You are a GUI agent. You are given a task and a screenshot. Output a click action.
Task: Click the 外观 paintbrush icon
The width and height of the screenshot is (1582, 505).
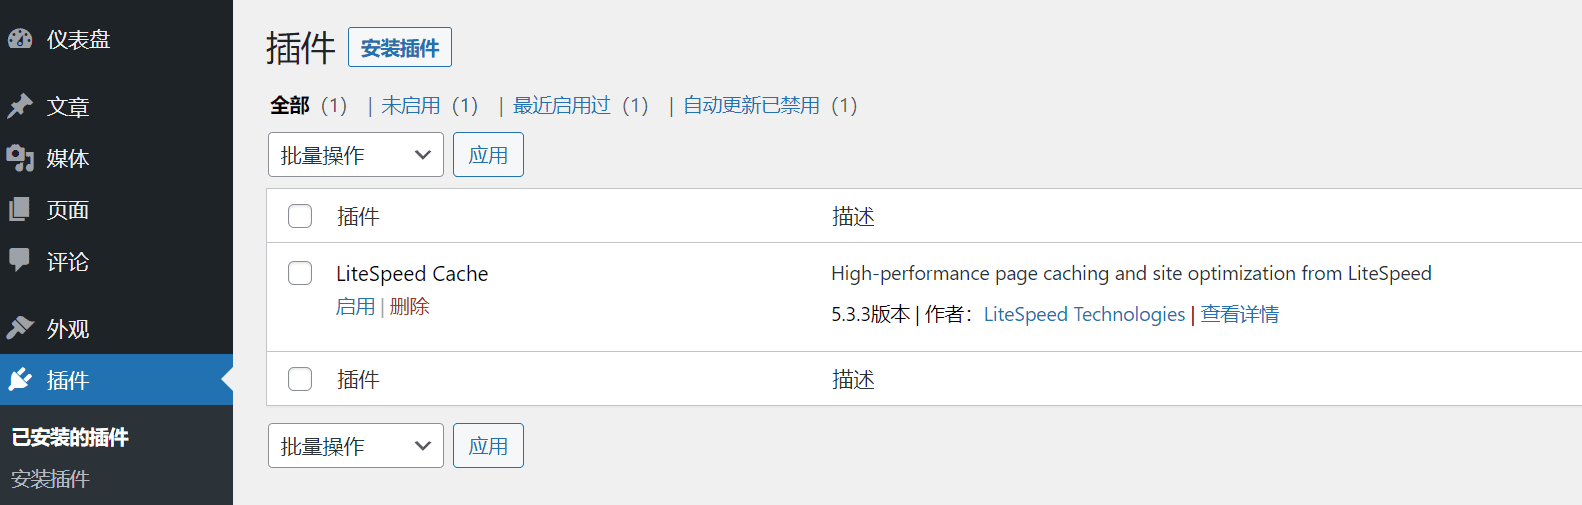point(20,328)
